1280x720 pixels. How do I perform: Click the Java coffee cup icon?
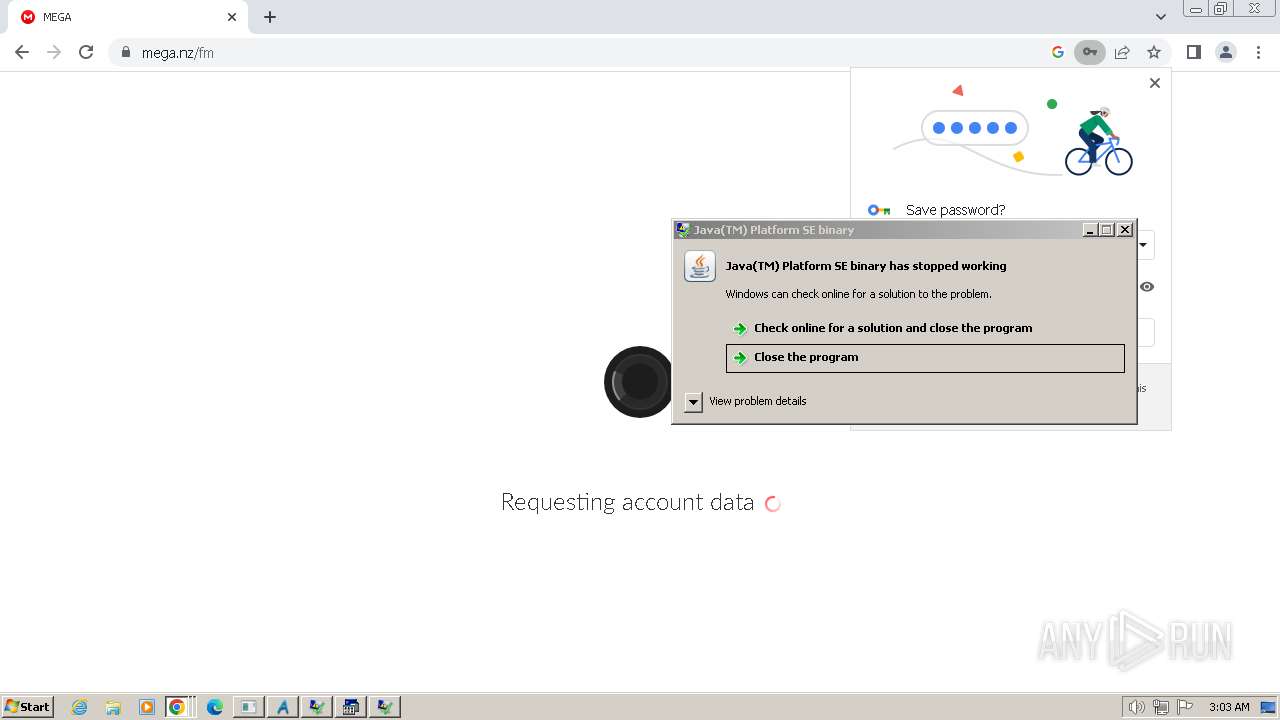(700, 266)
